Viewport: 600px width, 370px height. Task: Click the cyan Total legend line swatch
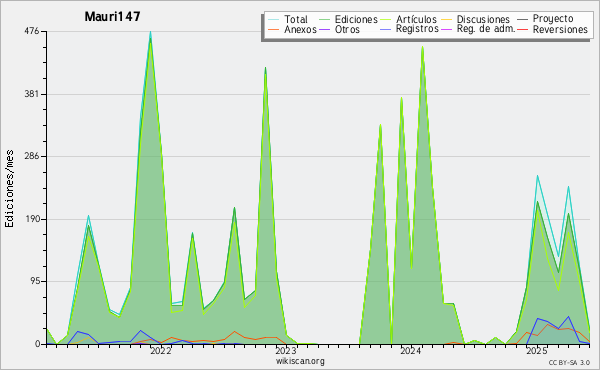274,19
